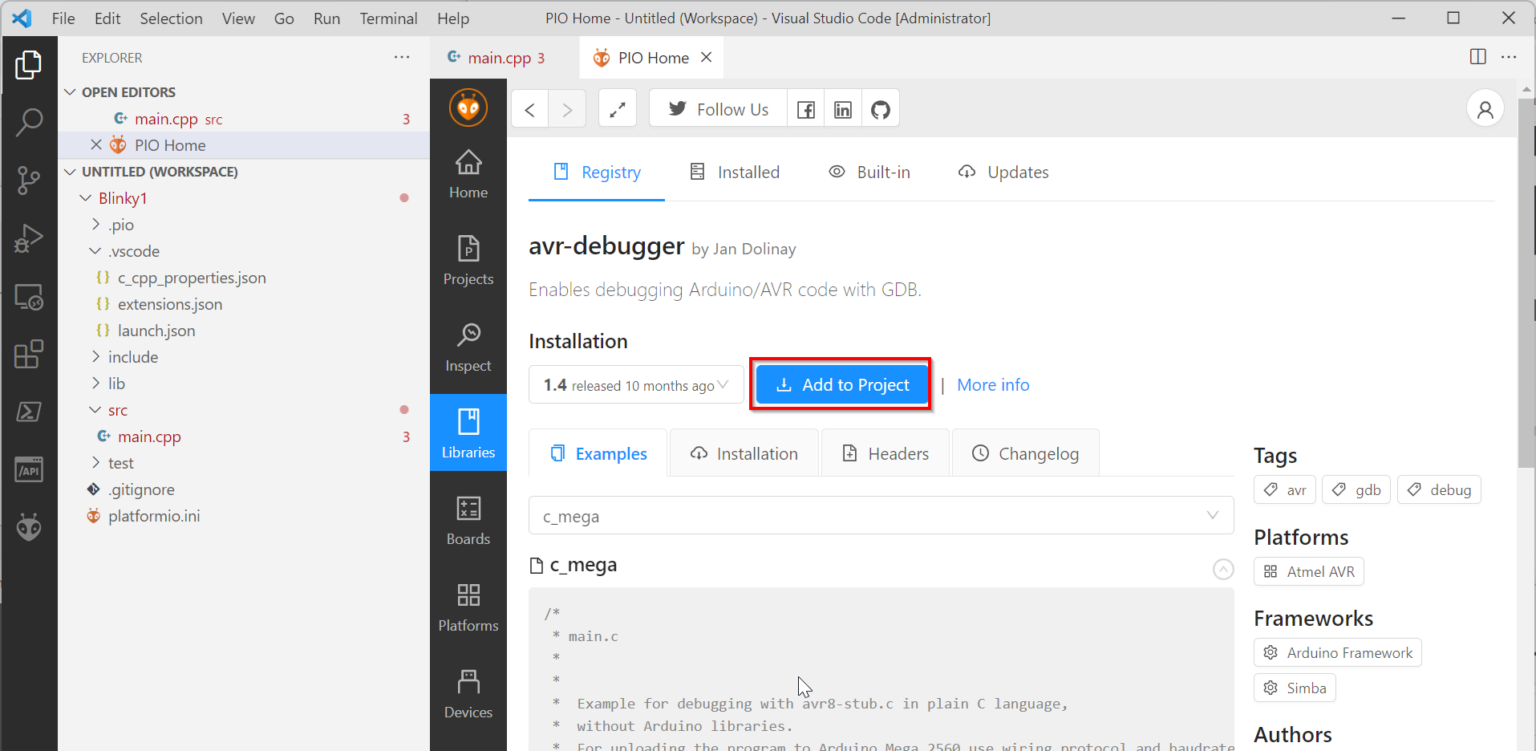Select the Inspect tool in PIO sidebar
The height and width of the screenshot is (751, 1536).
pos(468,348)
